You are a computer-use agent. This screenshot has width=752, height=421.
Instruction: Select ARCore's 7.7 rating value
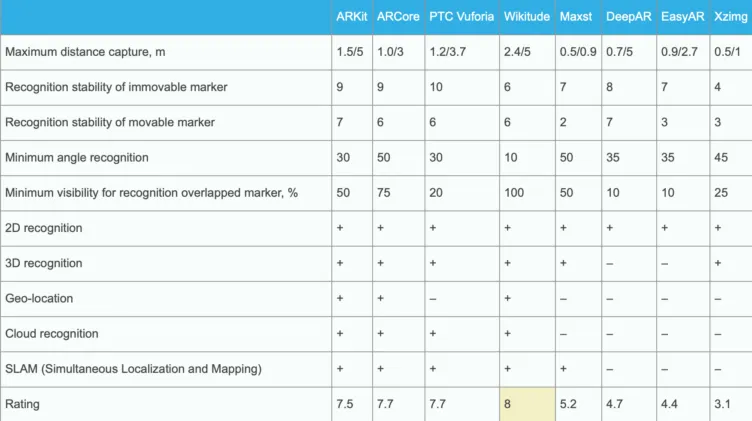pyautogui.click(x=385, y=404)
